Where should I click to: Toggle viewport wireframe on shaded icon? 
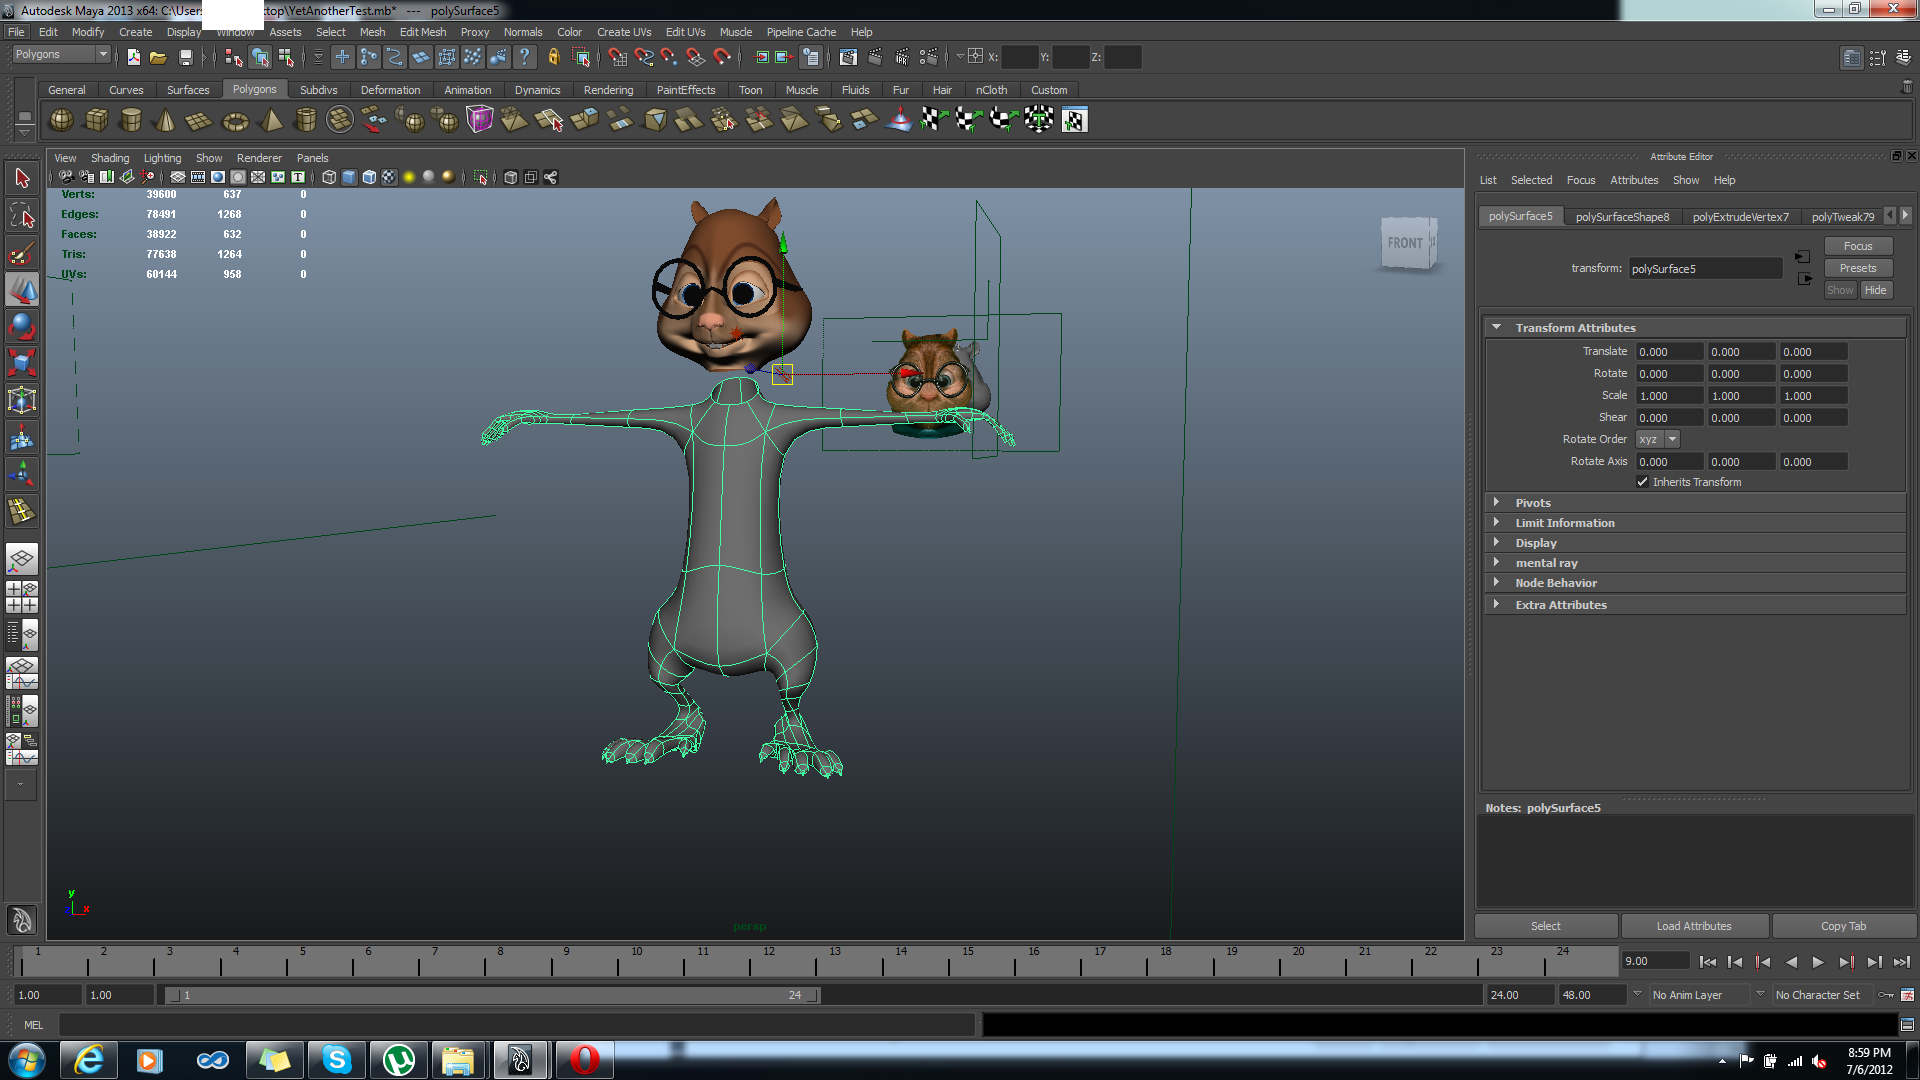point(369,177)
